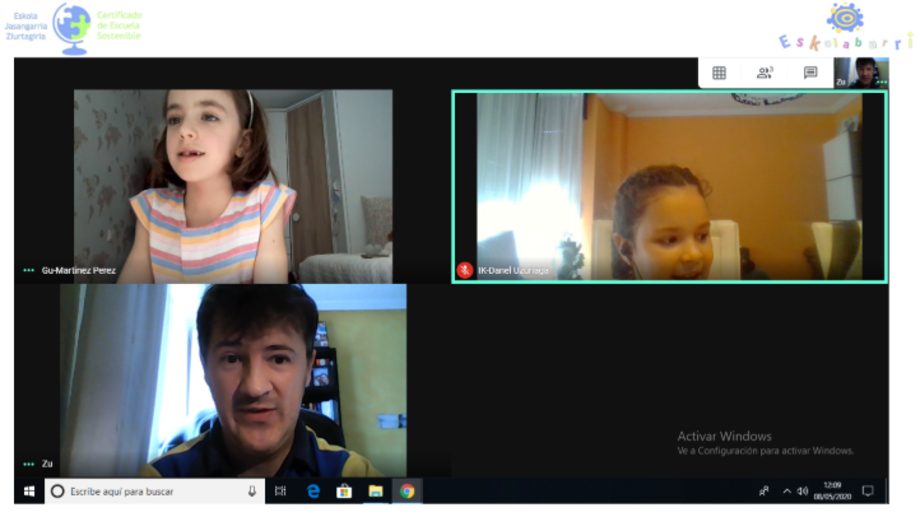The height and width of the screenshot is (517, 920).
Task: Open options dots on bottom Zu tile
Action: click(x=29, y=464)
